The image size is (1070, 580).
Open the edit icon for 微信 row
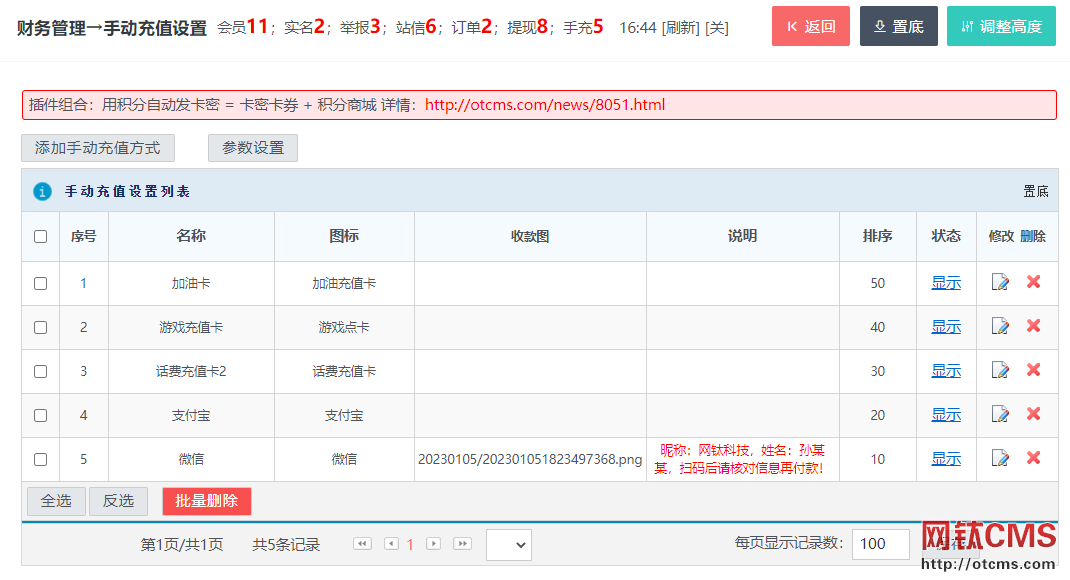point(1000,458)
